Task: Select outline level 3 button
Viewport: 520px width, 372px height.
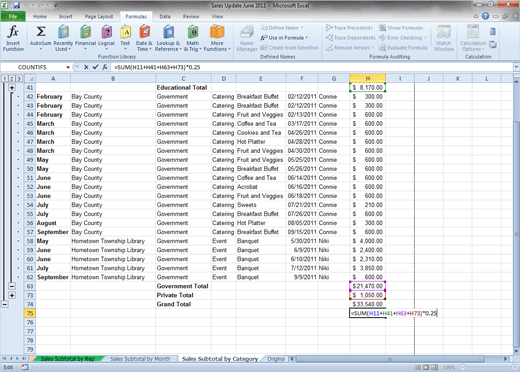Action: [x=19, y=79]
